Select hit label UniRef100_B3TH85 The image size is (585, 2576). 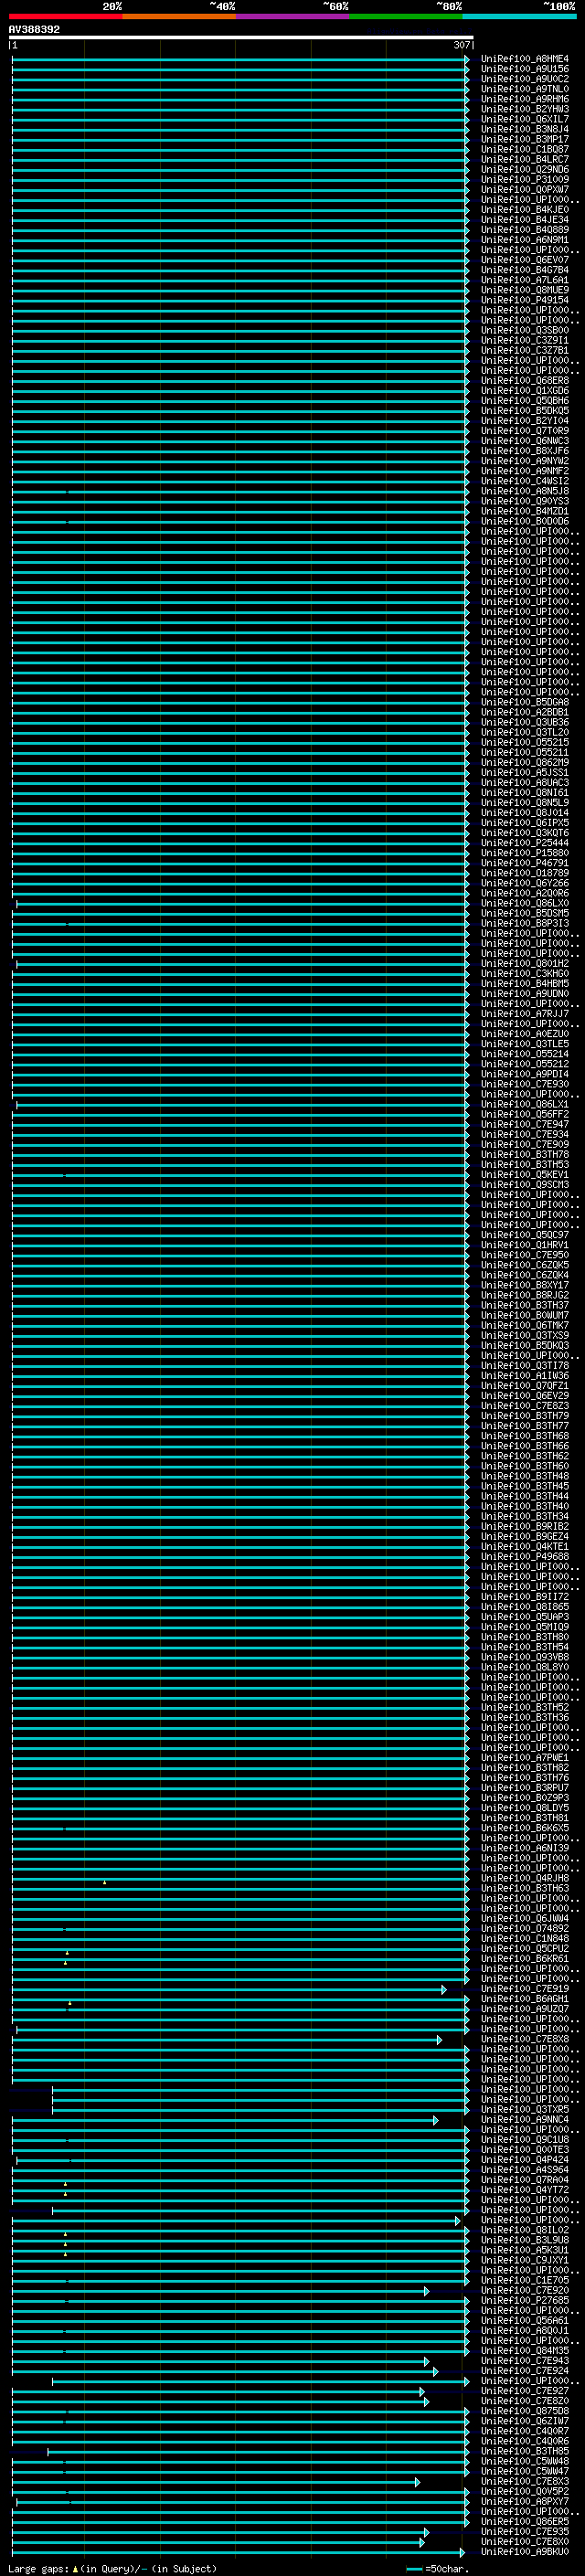525,2451
